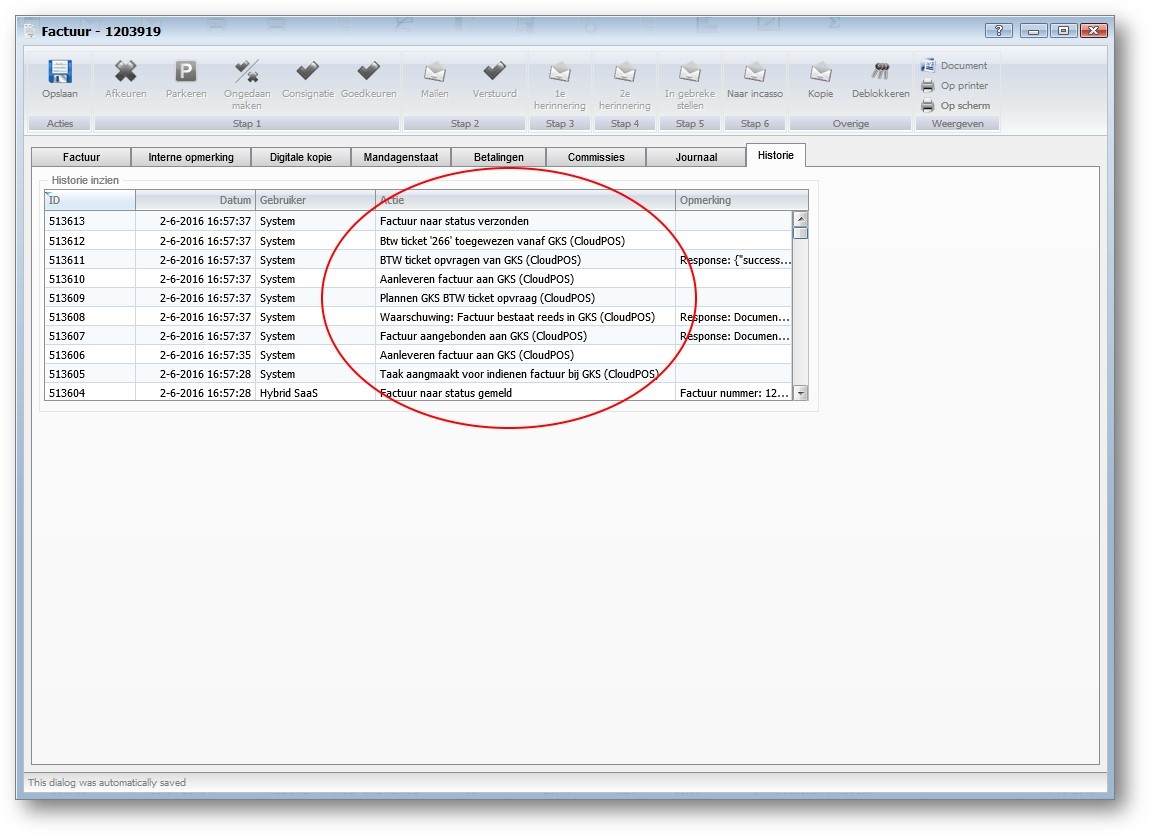Click the Kopie icon
1151x836 pixels.
coord(820,73)
